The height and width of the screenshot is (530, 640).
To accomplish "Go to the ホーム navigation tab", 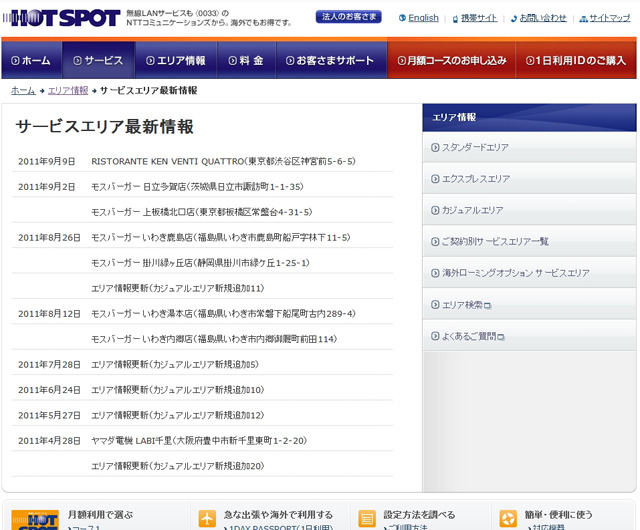I will [x=32, y=60].
